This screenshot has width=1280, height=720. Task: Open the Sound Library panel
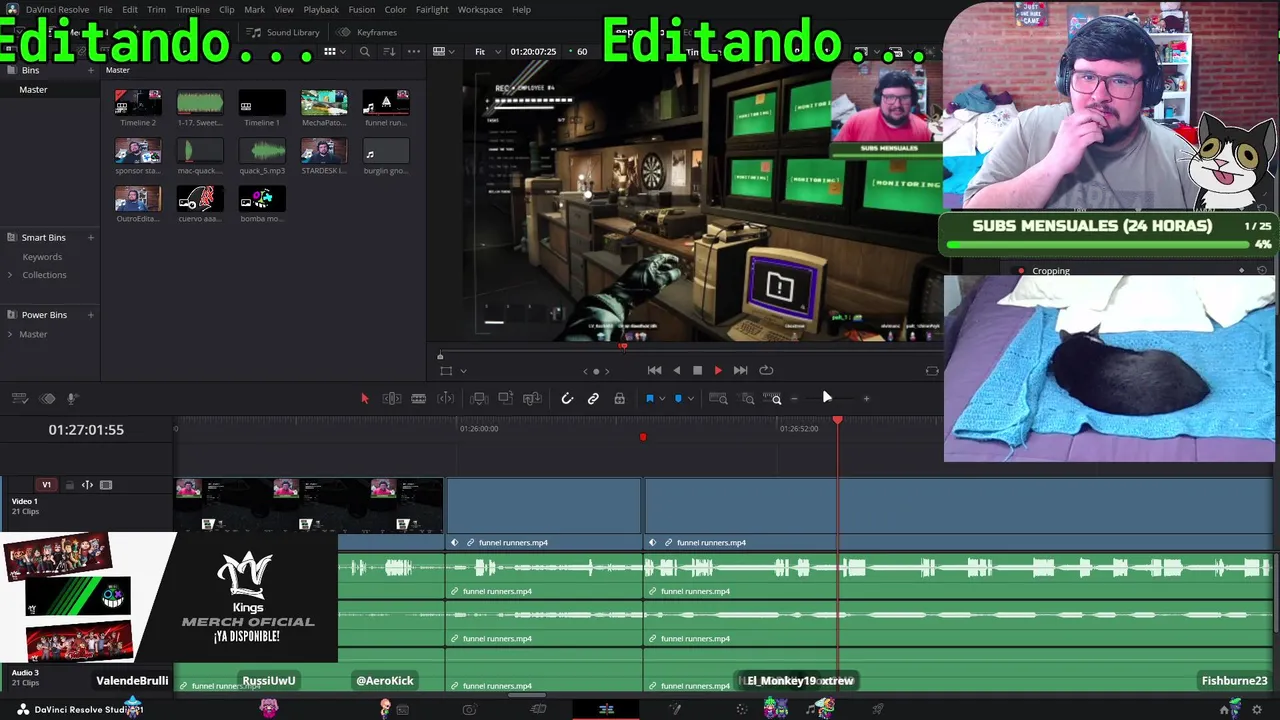pos(283,32)
